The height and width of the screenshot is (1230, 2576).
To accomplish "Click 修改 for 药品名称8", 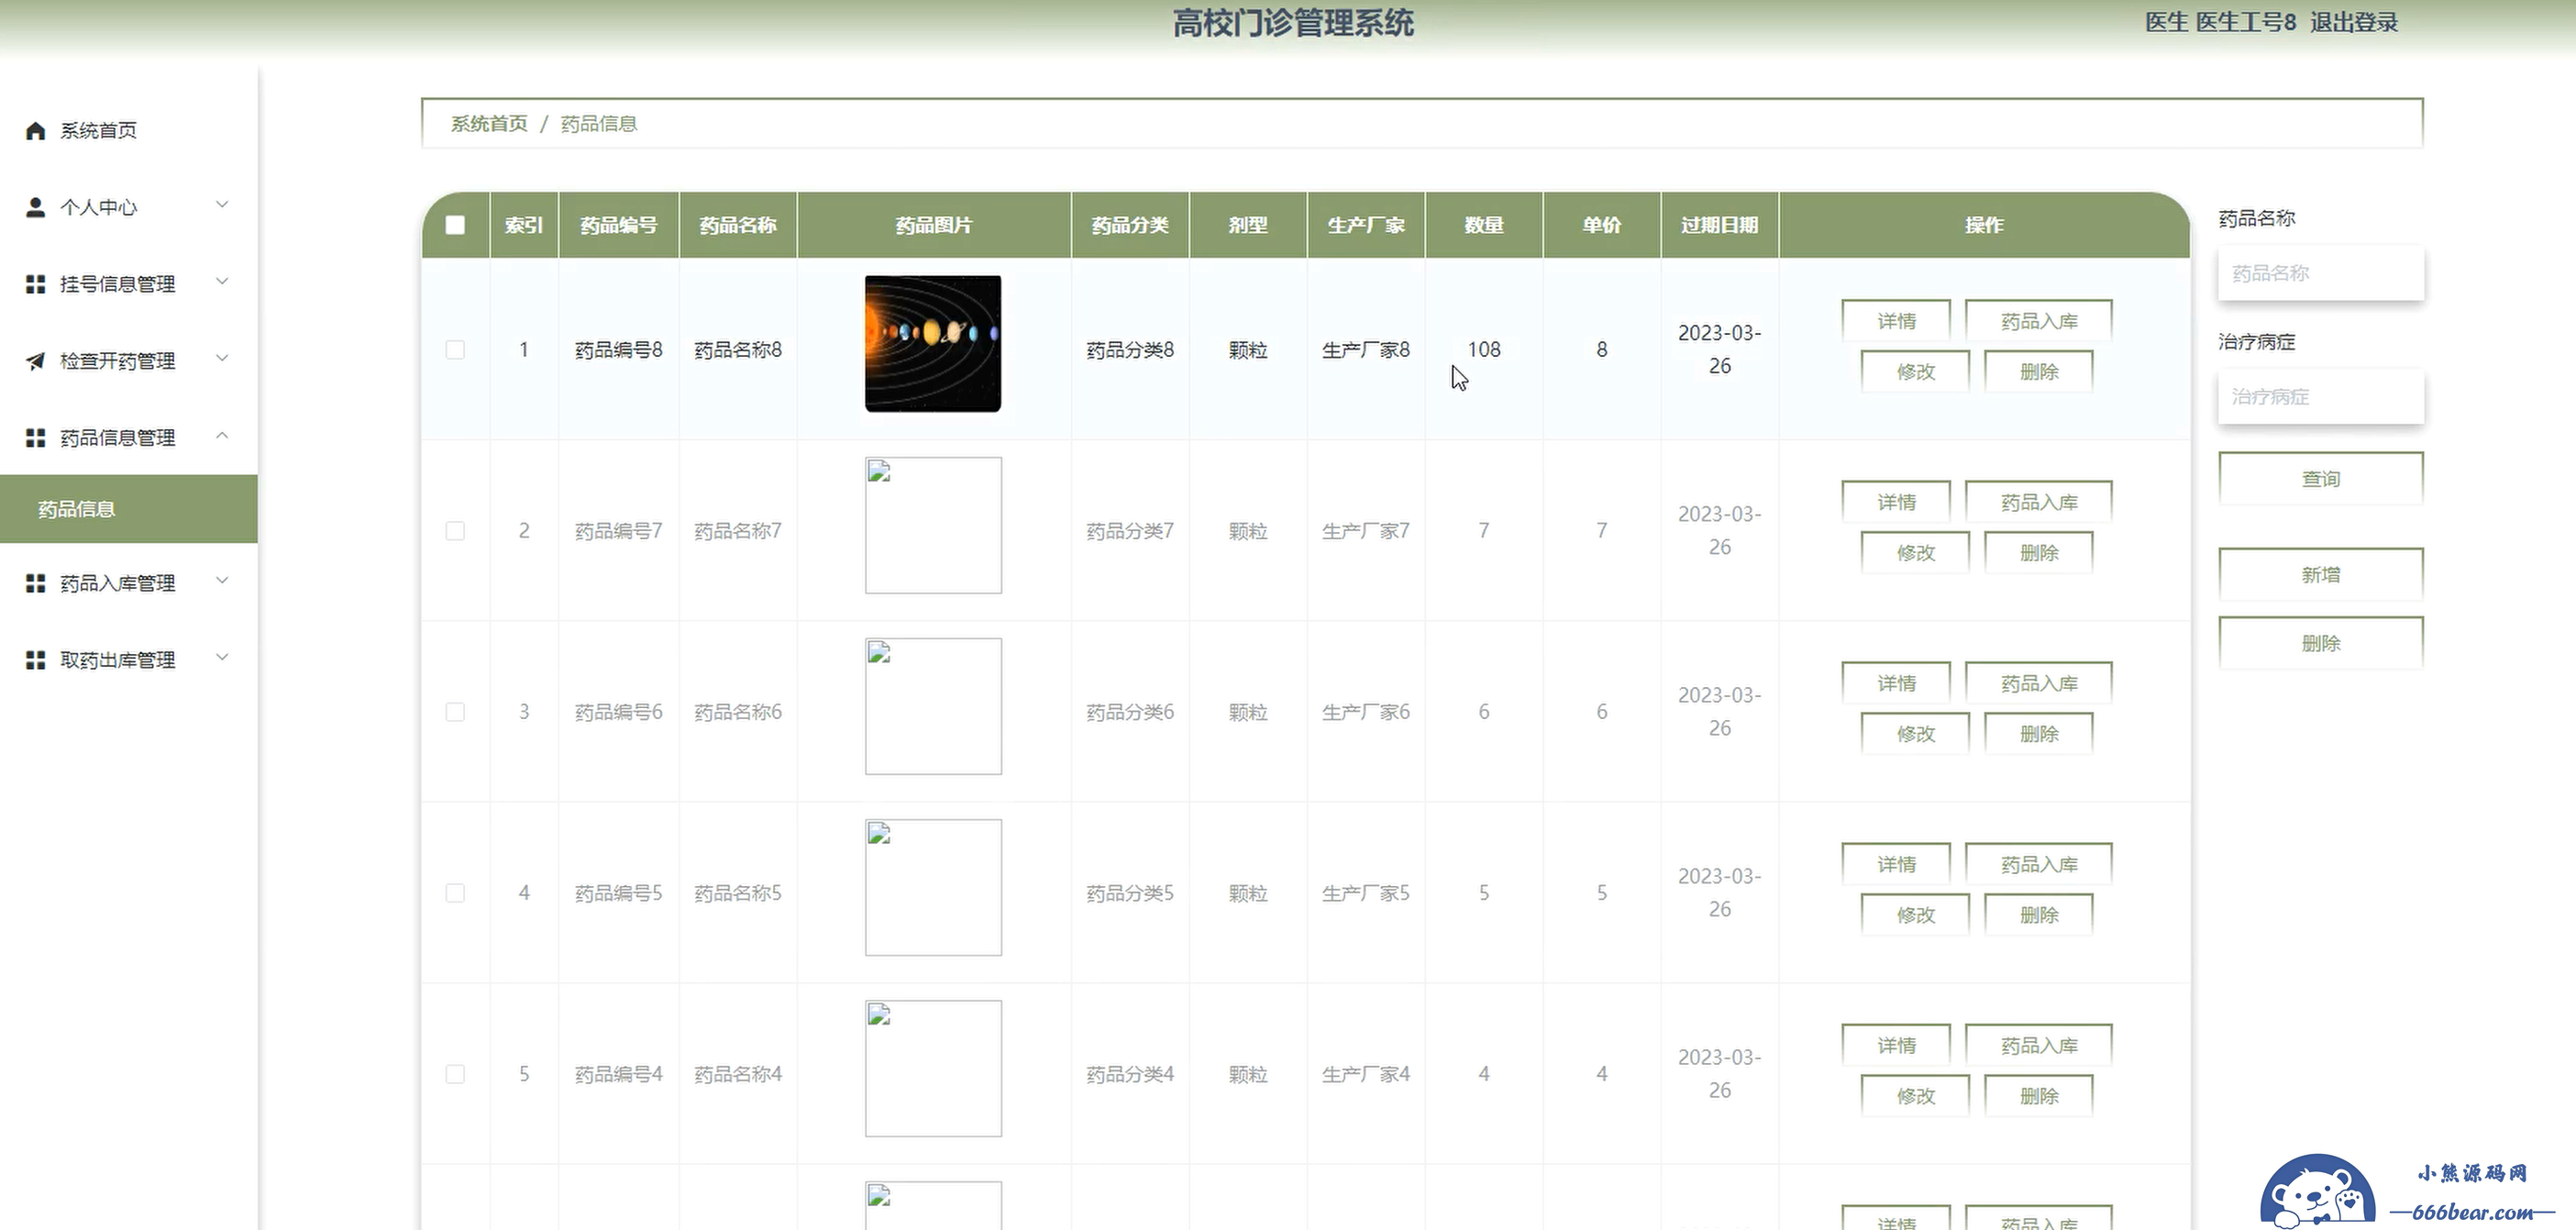I will click(x=1915, y=372).
